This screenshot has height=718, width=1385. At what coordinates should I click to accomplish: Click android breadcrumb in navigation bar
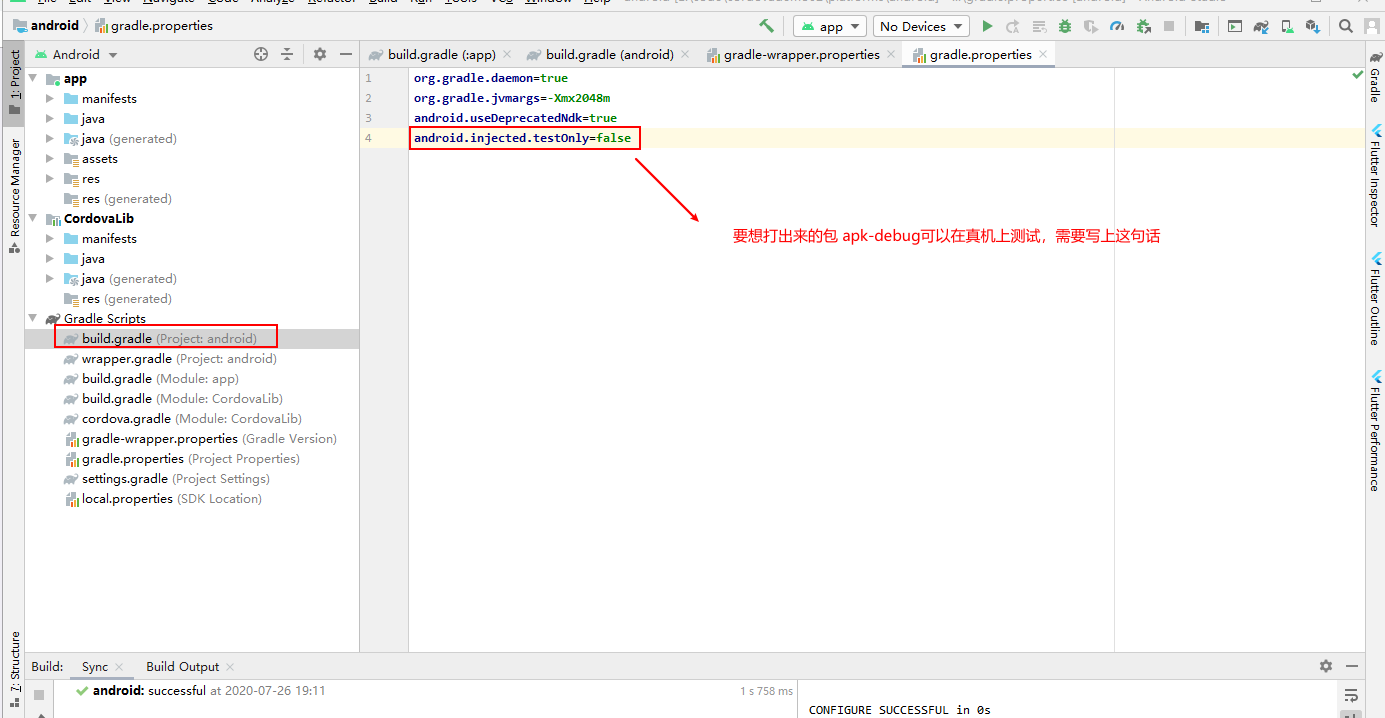pos(46,25)
